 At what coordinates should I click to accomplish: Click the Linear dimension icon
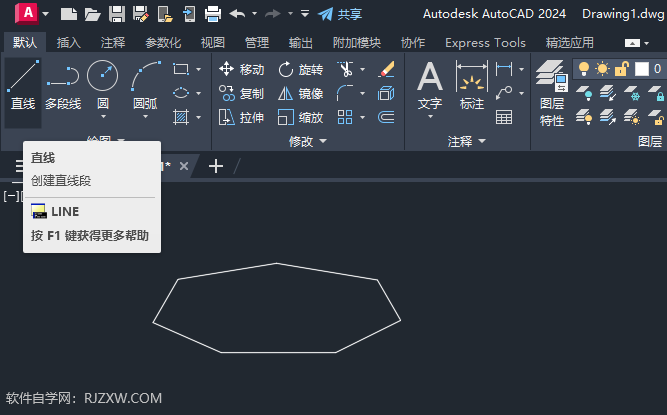click(504, 69)
